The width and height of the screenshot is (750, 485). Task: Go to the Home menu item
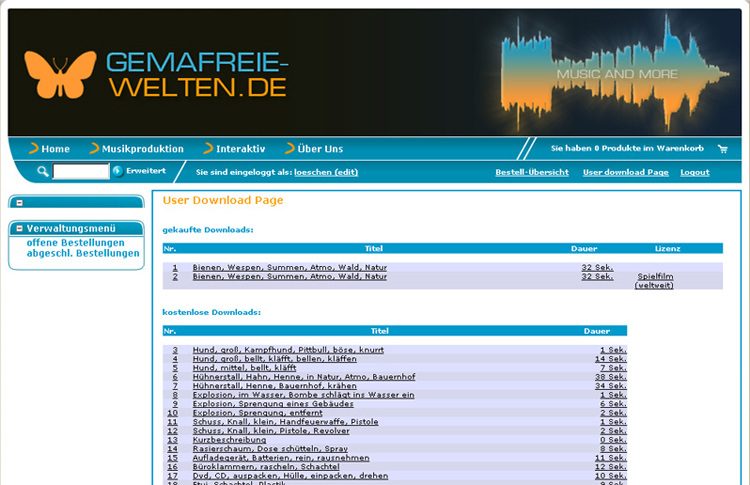(55, 149)
